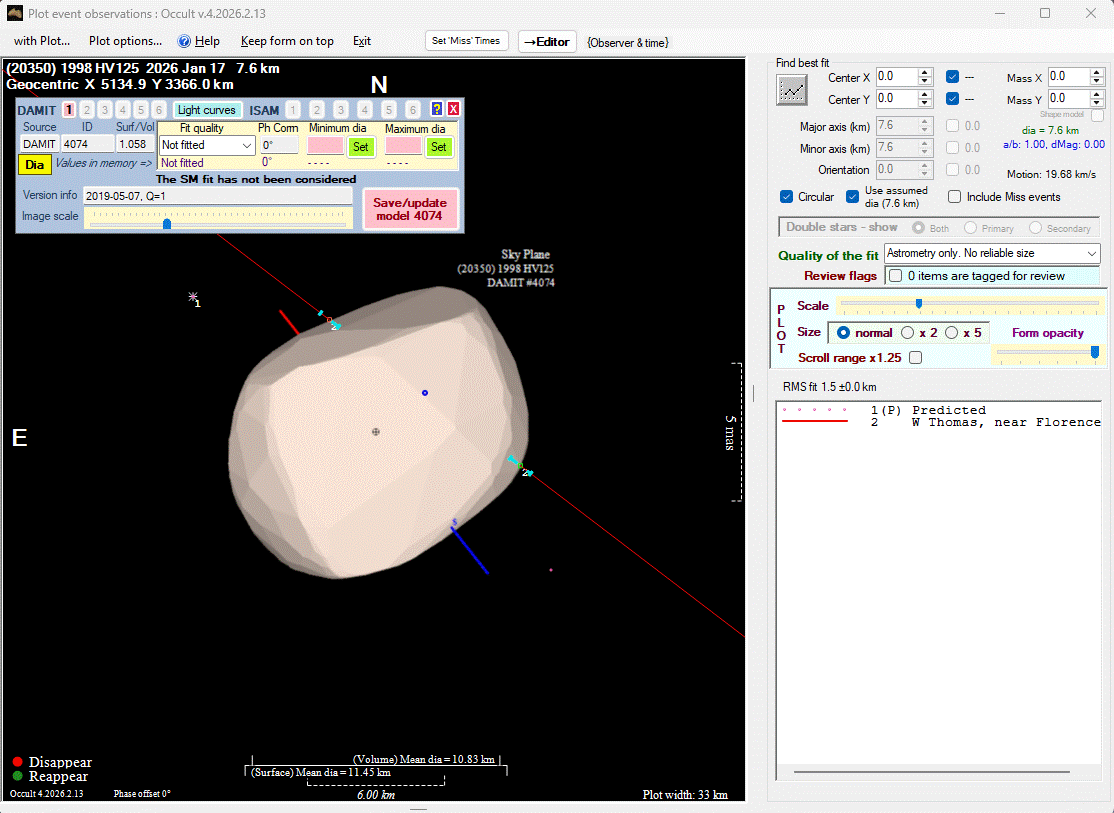The image size is (1114, 813).
Task: Click the blue question mark in DAMIT panel
Action: pos(437,110)
